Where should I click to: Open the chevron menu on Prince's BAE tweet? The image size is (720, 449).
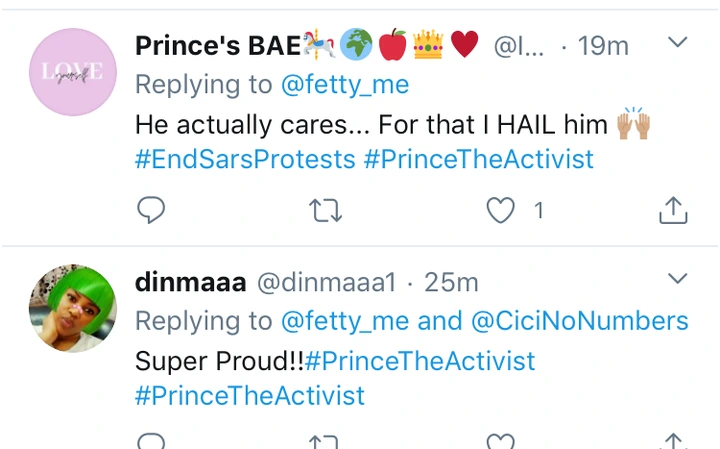coord(677,43)
